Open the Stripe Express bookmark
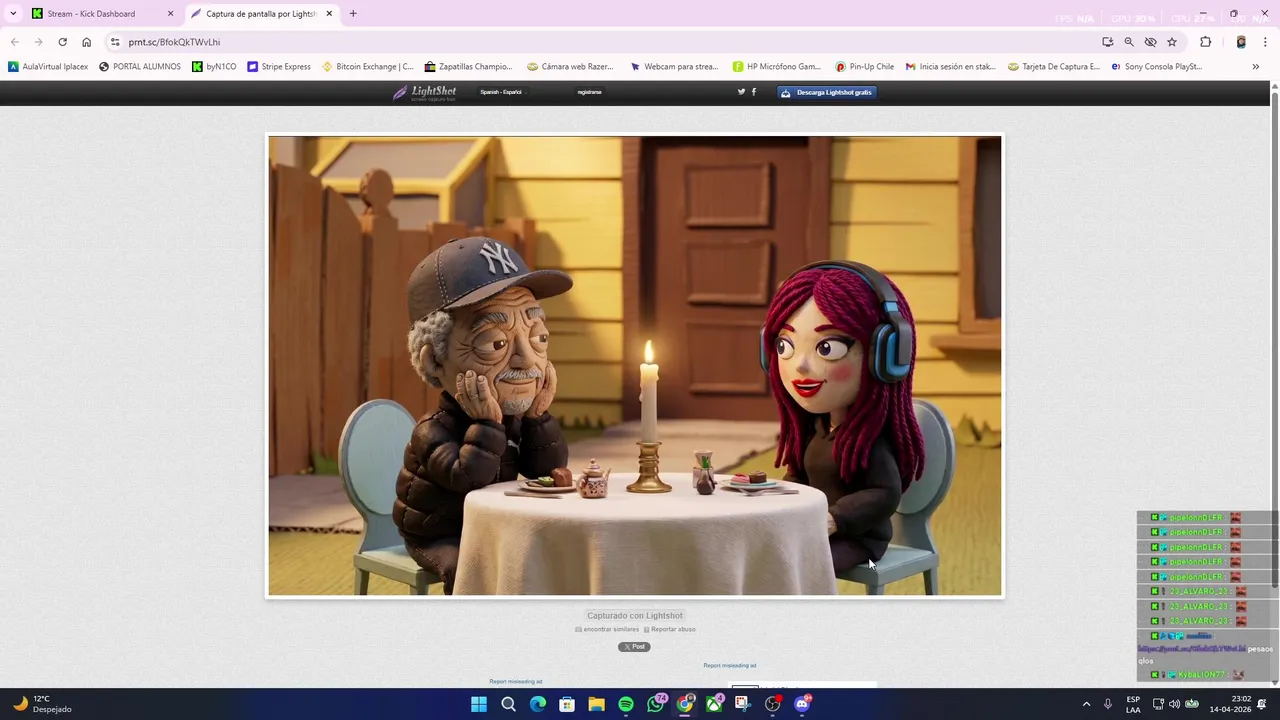 279,67
